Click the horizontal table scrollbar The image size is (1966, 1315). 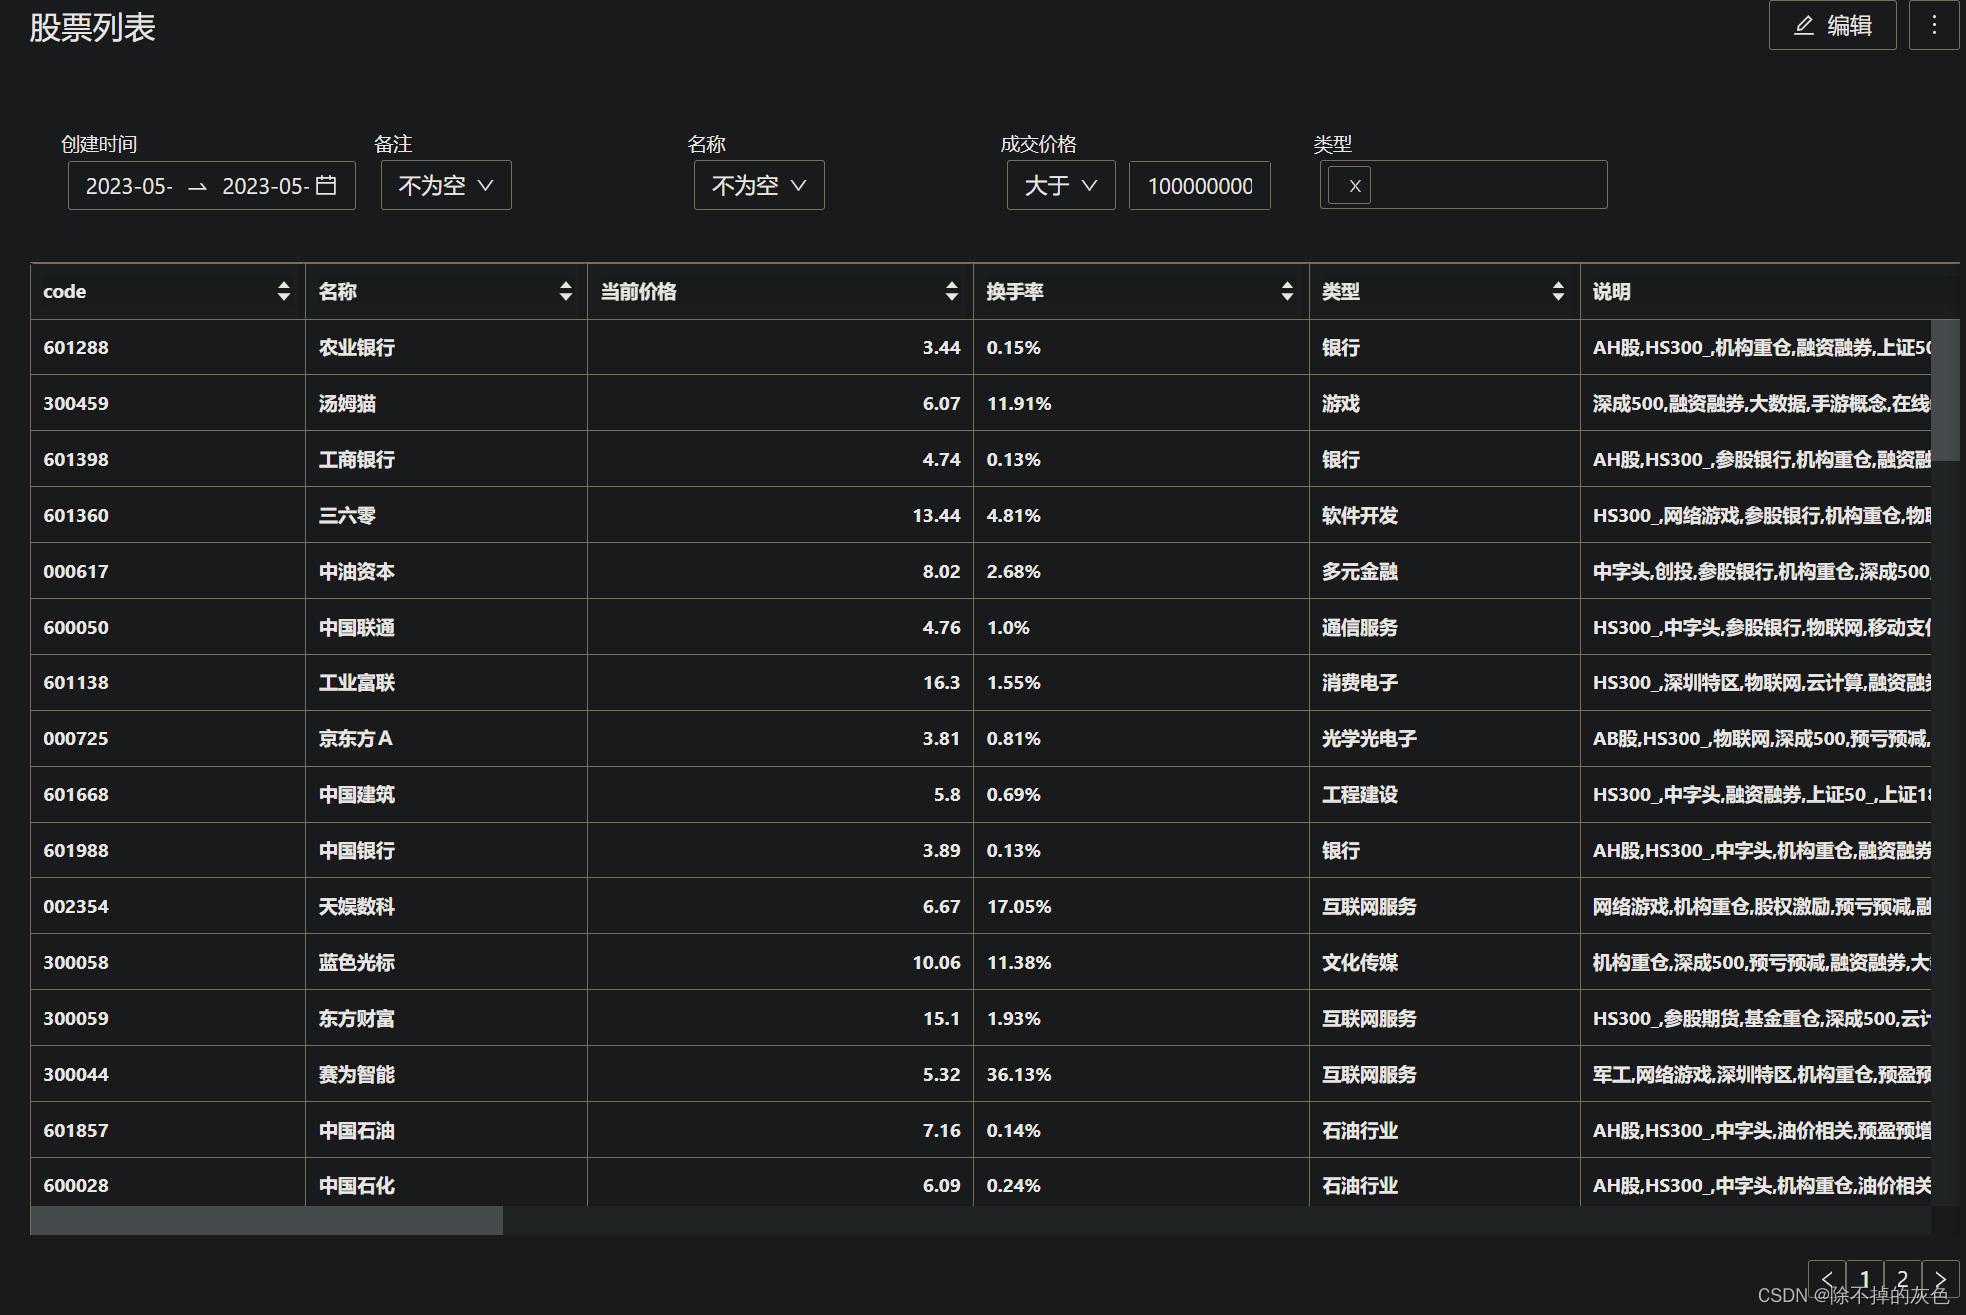click(x=266, y=1220)
